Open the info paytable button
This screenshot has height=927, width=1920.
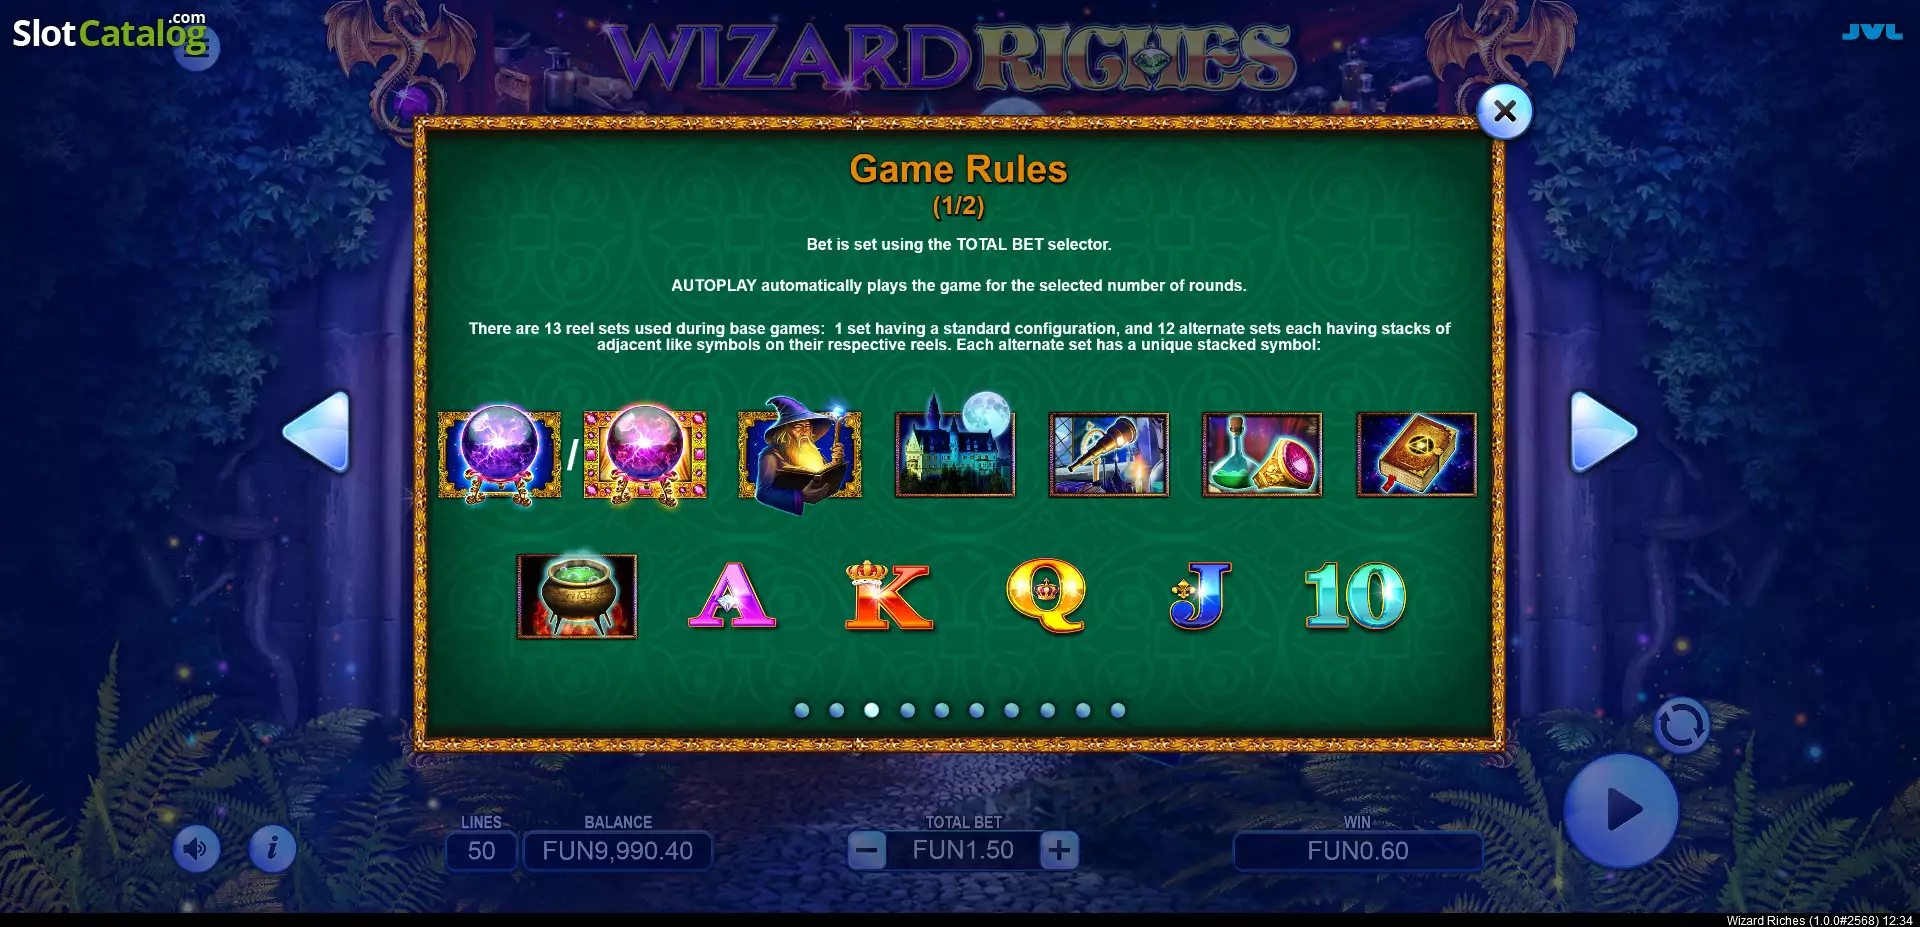tap(272, 849)
